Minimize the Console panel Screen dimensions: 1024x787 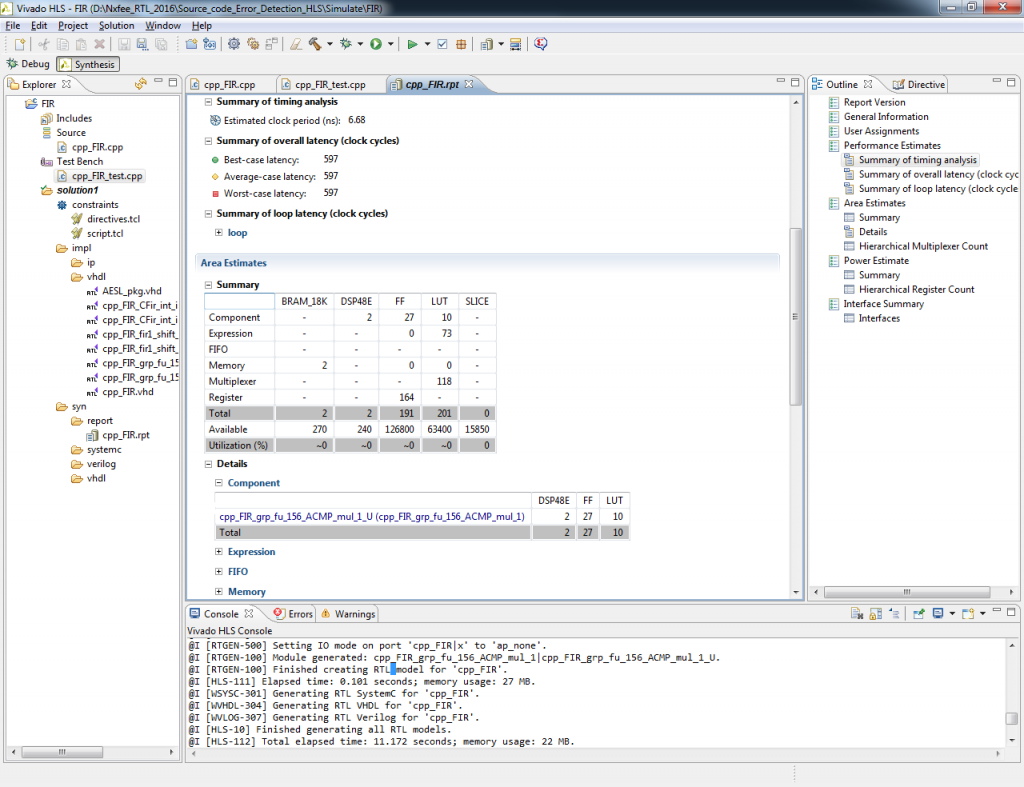click(x=997, y=611)
